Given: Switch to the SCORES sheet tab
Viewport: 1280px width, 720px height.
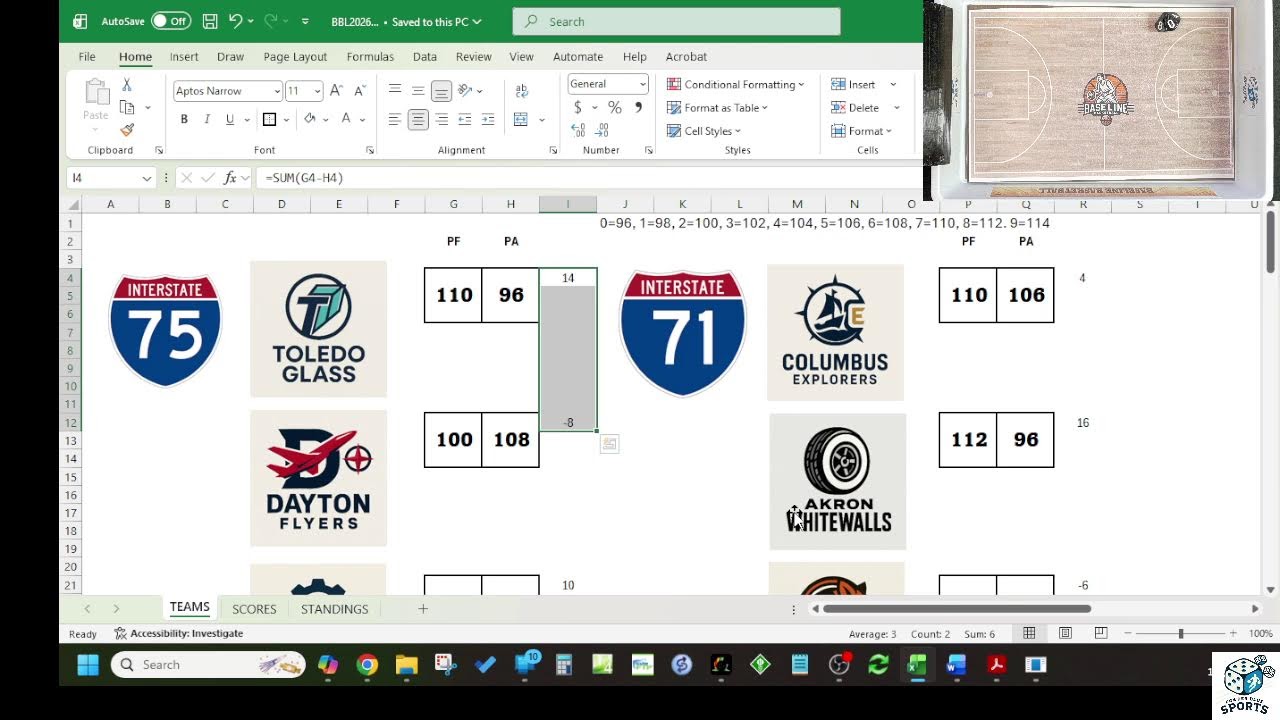Looking at the screenshot, I should click(254, 609).
